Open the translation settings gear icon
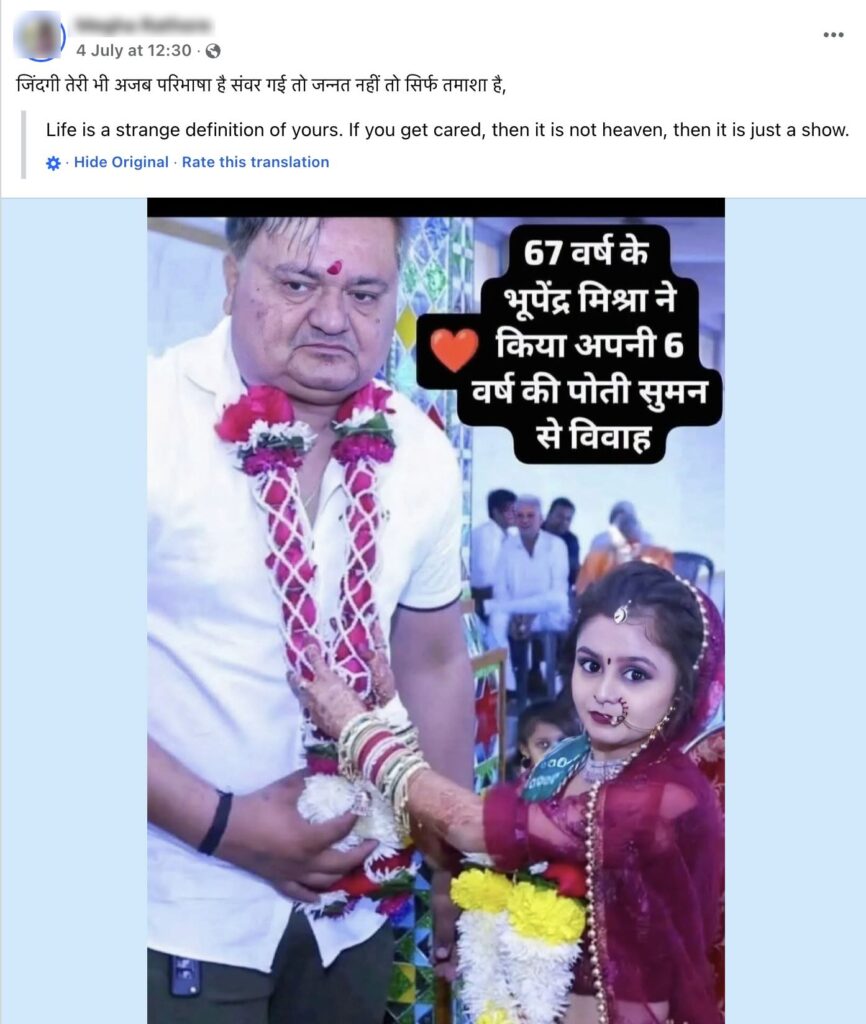The width and height of the screenshot is (866, 1024). pyautogui.click(x=54, y=163)
